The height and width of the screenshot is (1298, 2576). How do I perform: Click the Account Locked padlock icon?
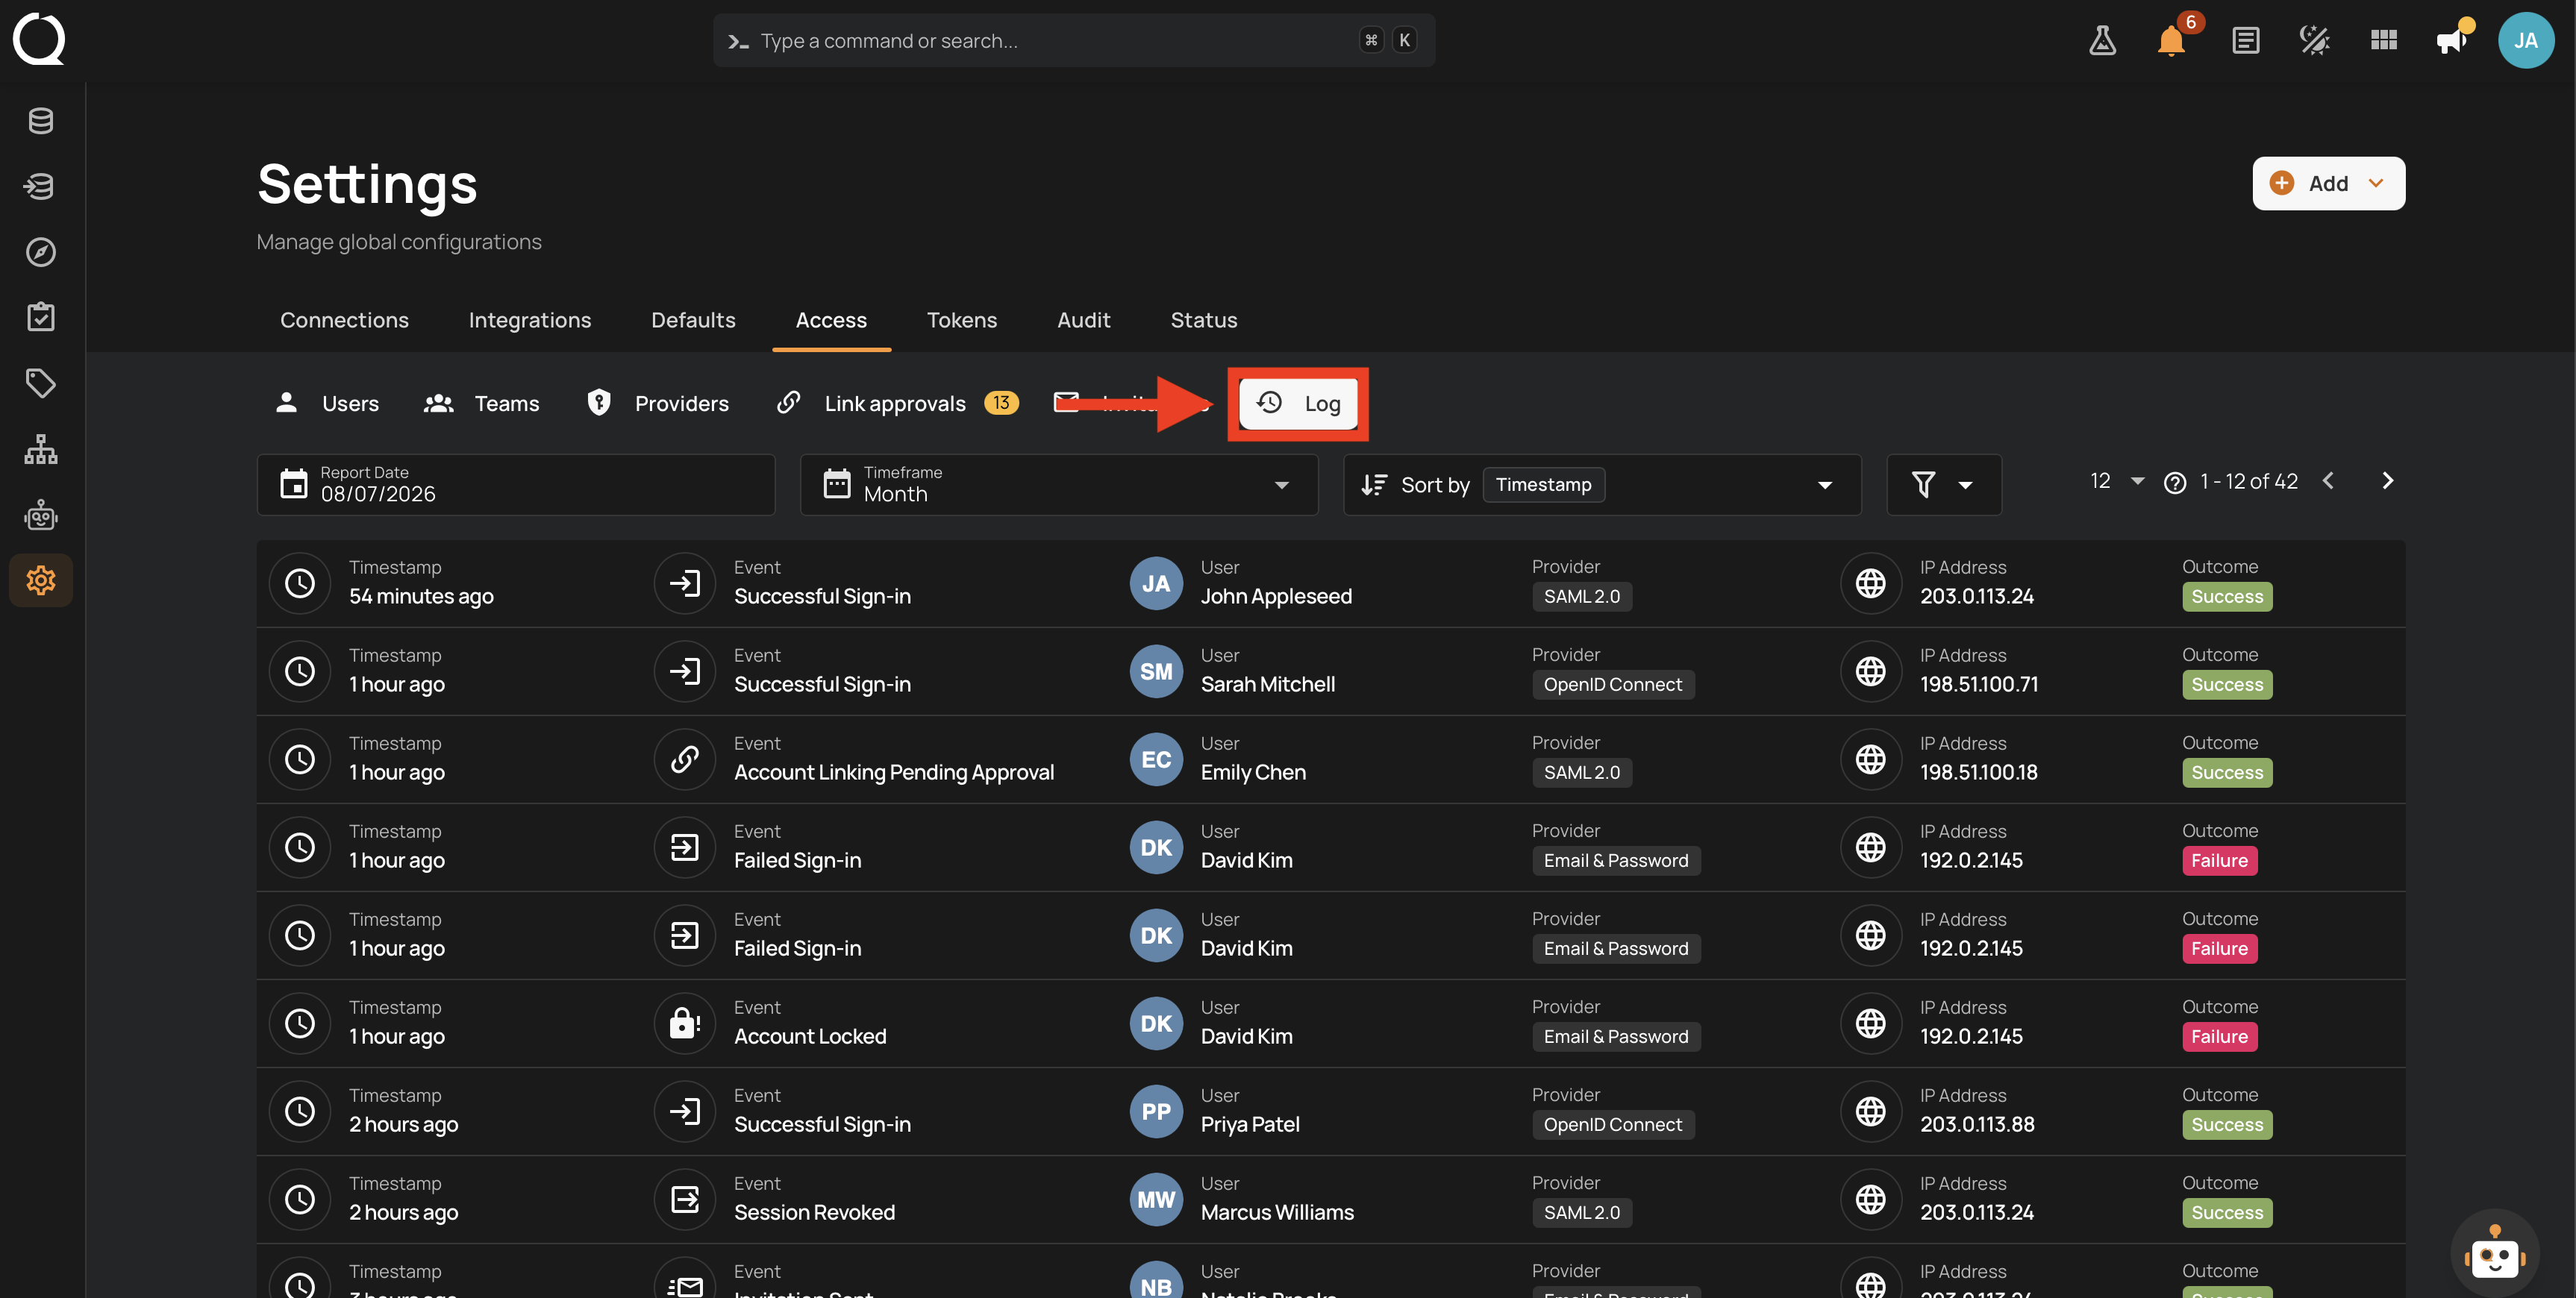(685, 1023)
